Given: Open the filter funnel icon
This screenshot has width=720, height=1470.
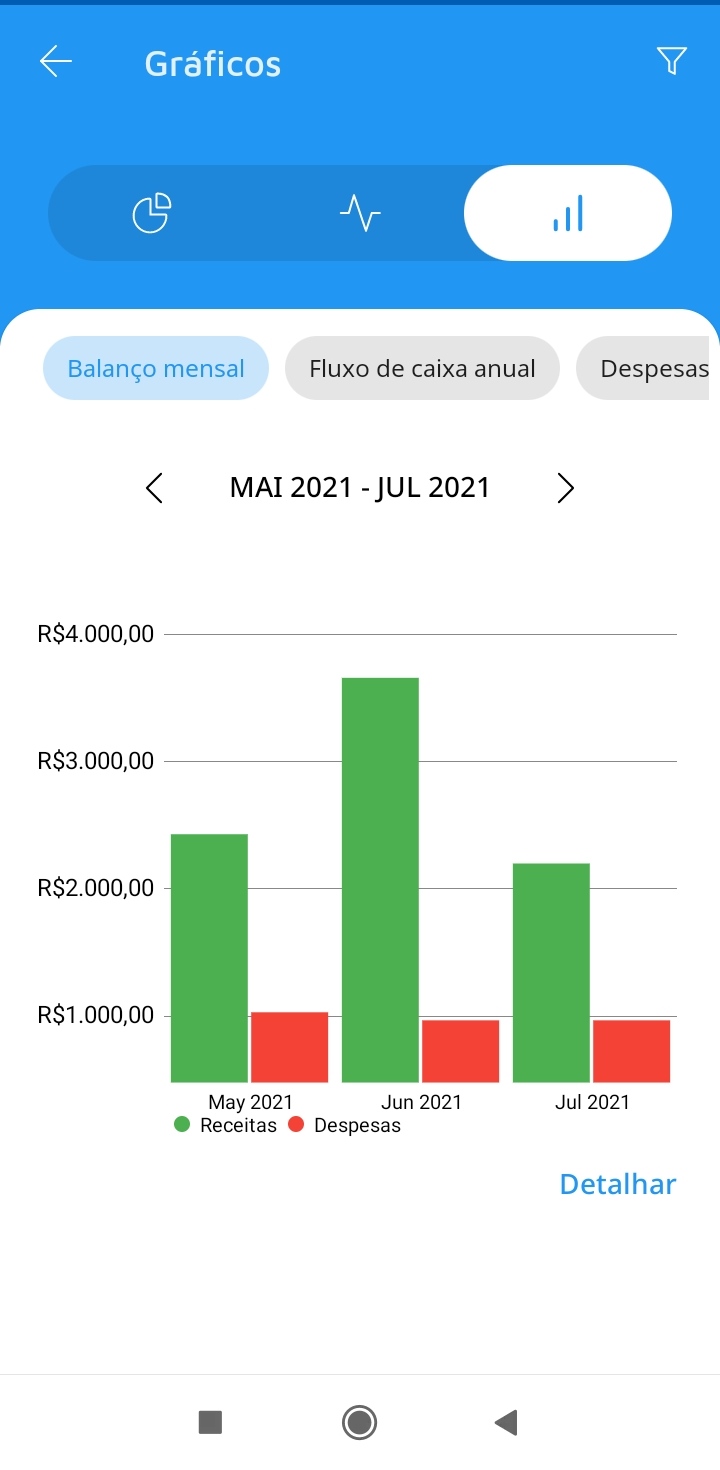Looking at the screenshot, I should [672, 62].
